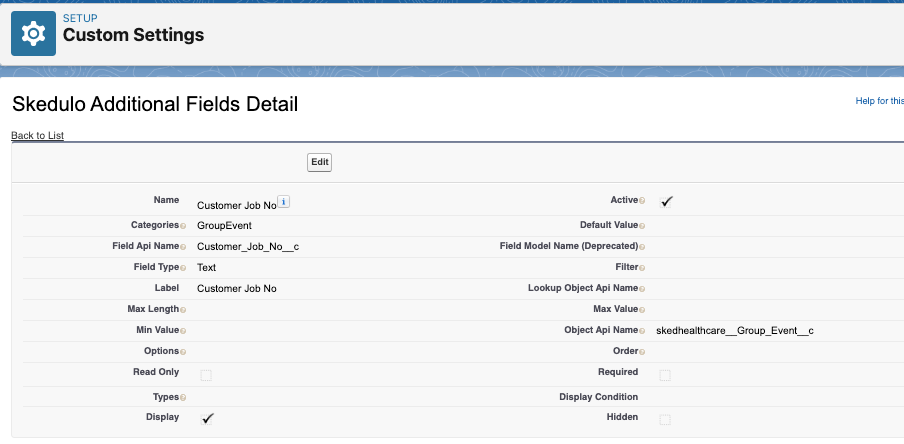The width and height of the screenshot is (904, 444).
Task: Click the Skedulo Additional Fields Detail heading
Action: (x=155, y=104)
